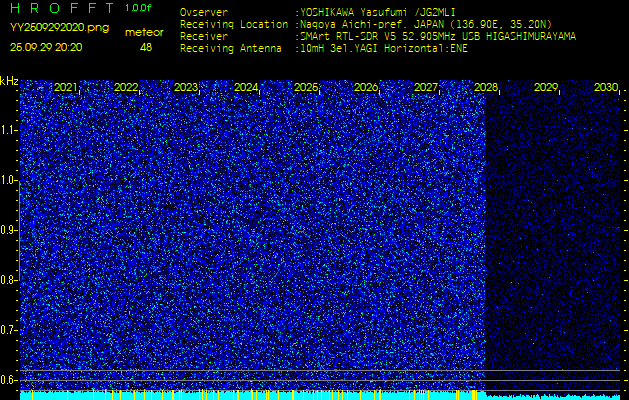Click the version label 1.0.0f
The width and height of the screenshot is (629, 400).
138,8
